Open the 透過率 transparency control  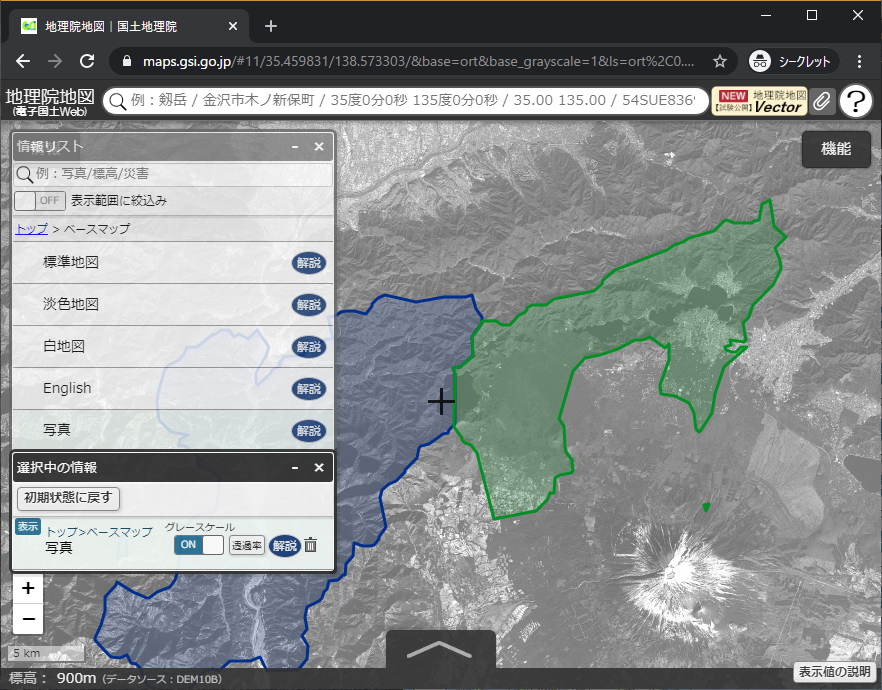point(246,545)
